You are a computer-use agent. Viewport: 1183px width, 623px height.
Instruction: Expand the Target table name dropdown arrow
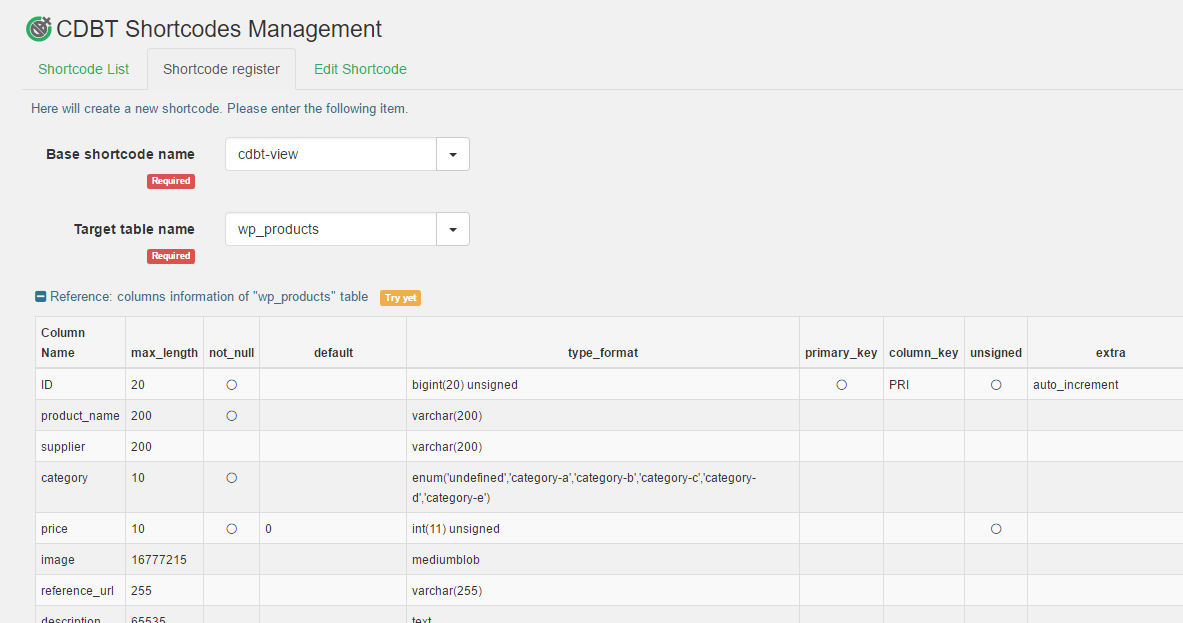pyautogui.click(x=453, y=229)
